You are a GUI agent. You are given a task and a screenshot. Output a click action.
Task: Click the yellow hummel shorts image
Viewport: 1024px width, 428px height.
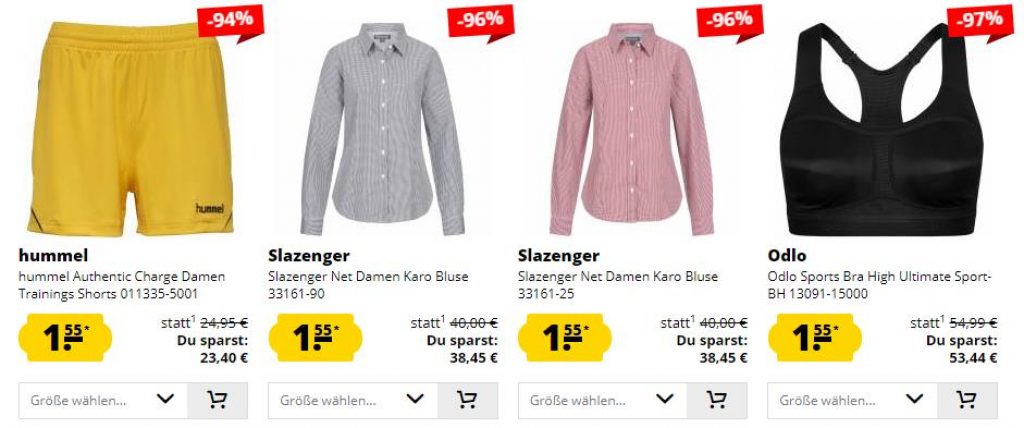click(x=131, y=129)
